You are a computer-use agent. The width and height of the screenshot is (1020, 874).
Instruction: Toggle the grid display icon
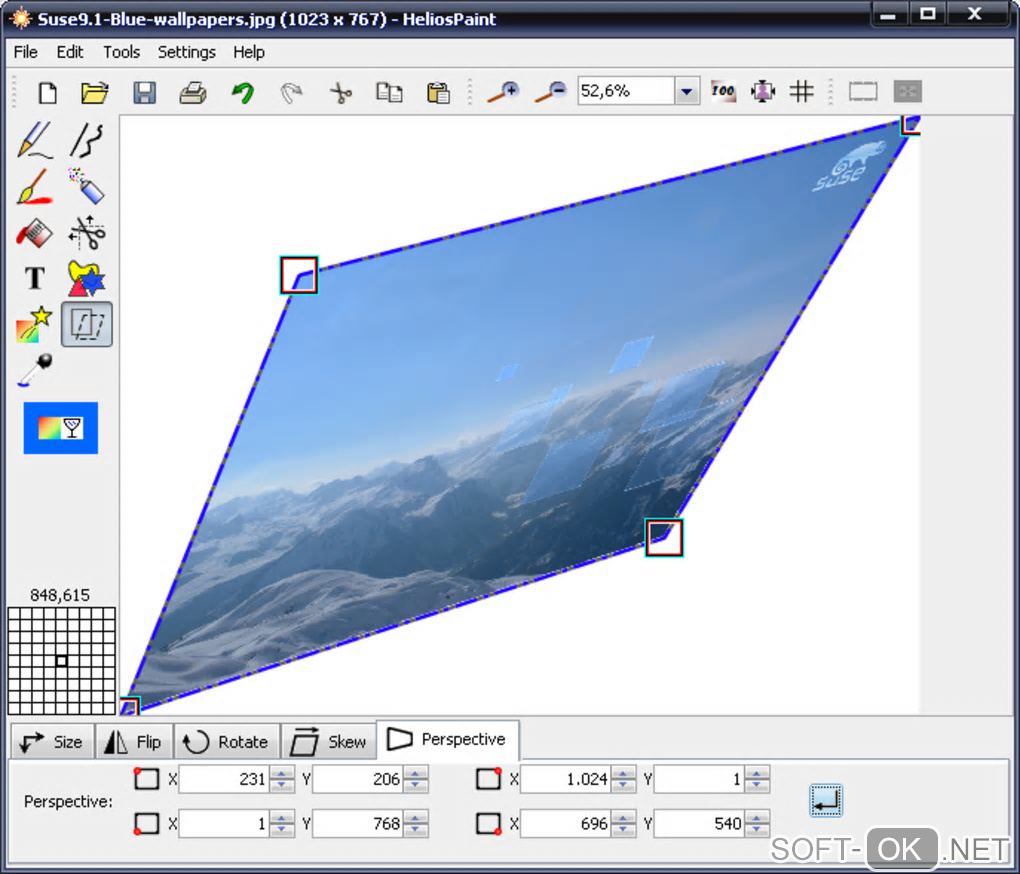click(801, 91)
